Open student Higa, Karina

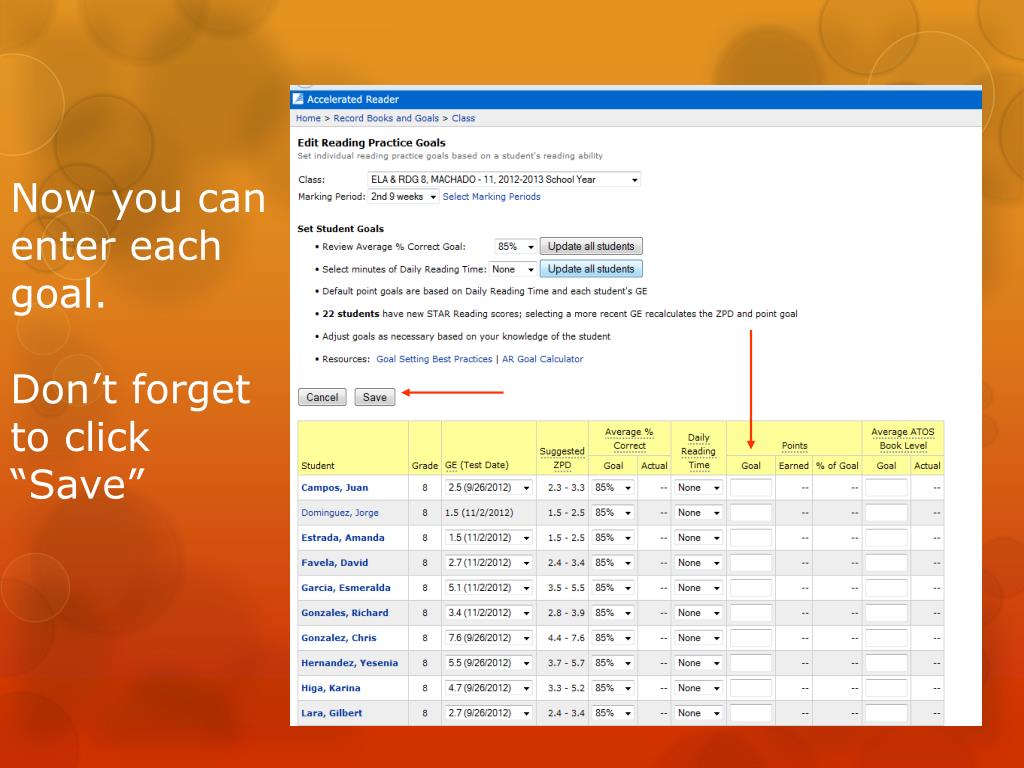330,688
